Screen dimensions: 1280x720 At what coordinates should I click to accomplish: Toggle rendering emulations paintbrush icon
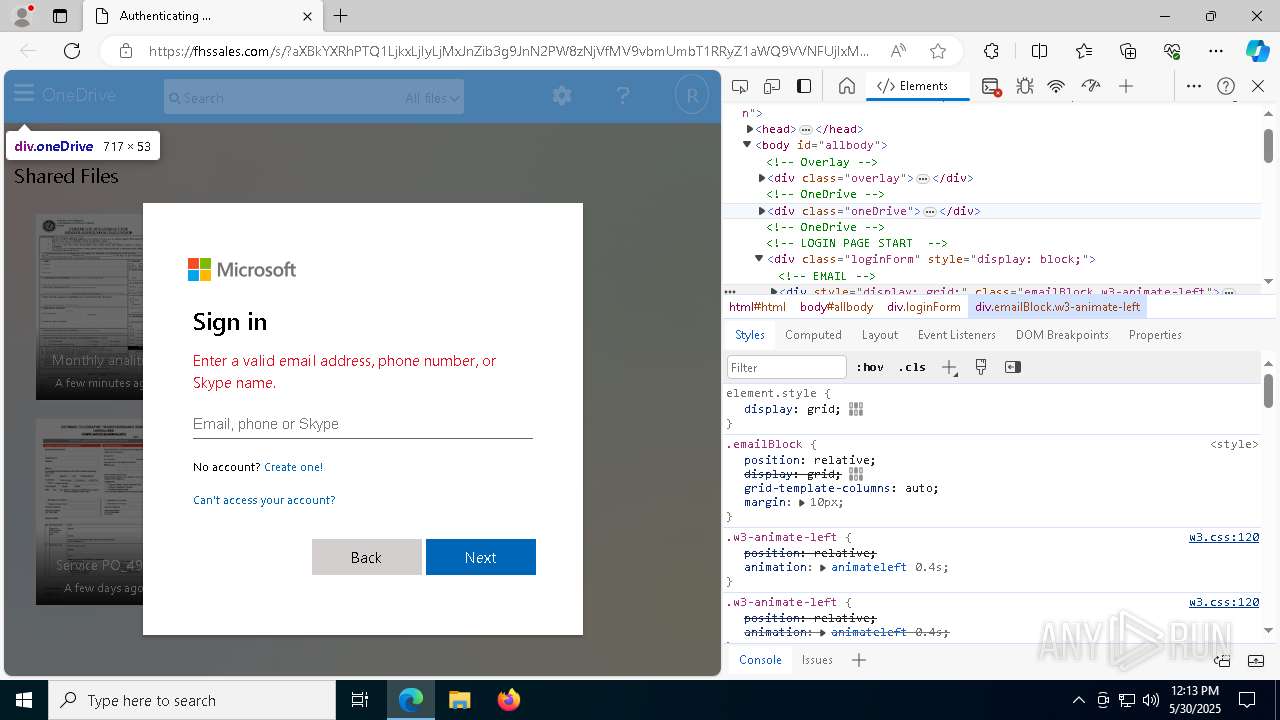coord(981,367)
